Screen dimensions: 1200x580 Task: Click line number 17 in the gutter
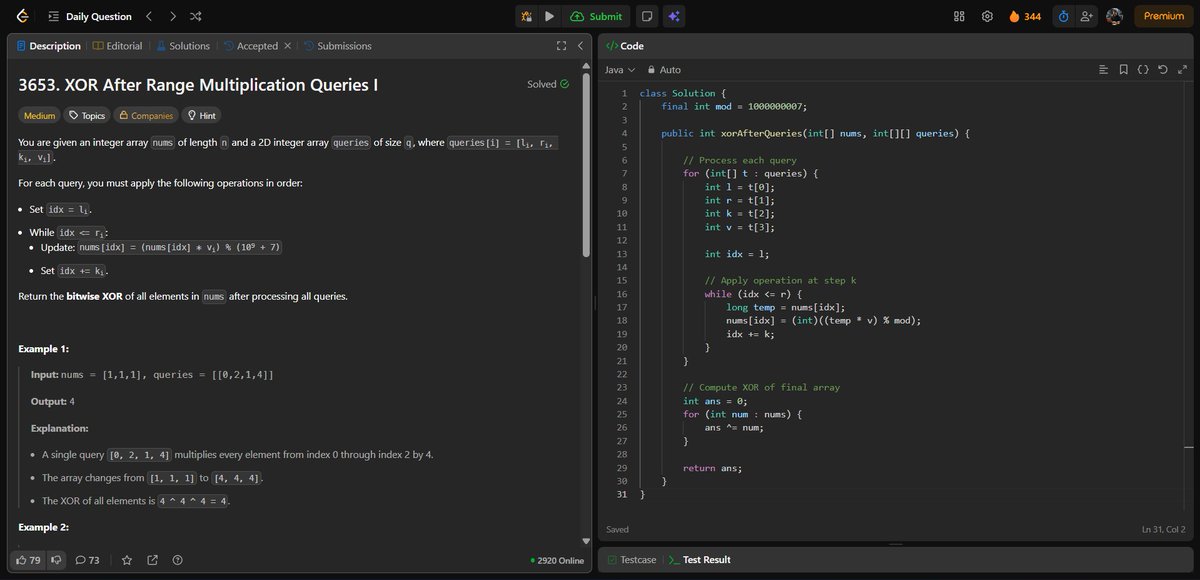[x=620, y=307]
